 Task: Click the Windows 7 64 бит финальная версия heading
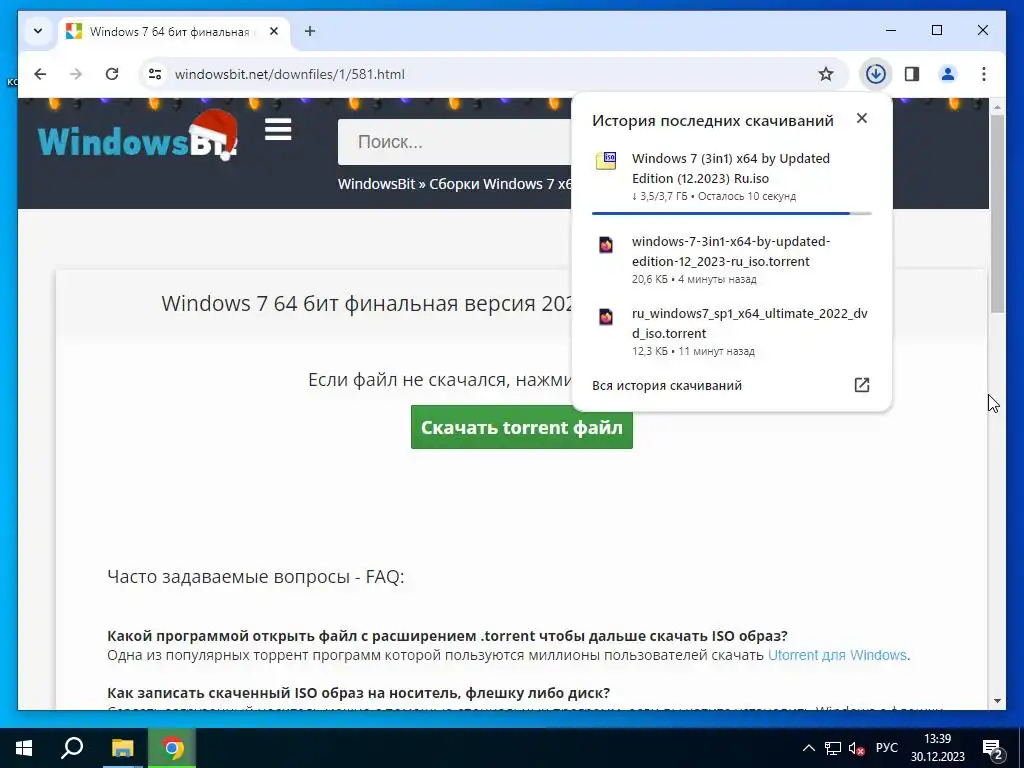(367, 303)
